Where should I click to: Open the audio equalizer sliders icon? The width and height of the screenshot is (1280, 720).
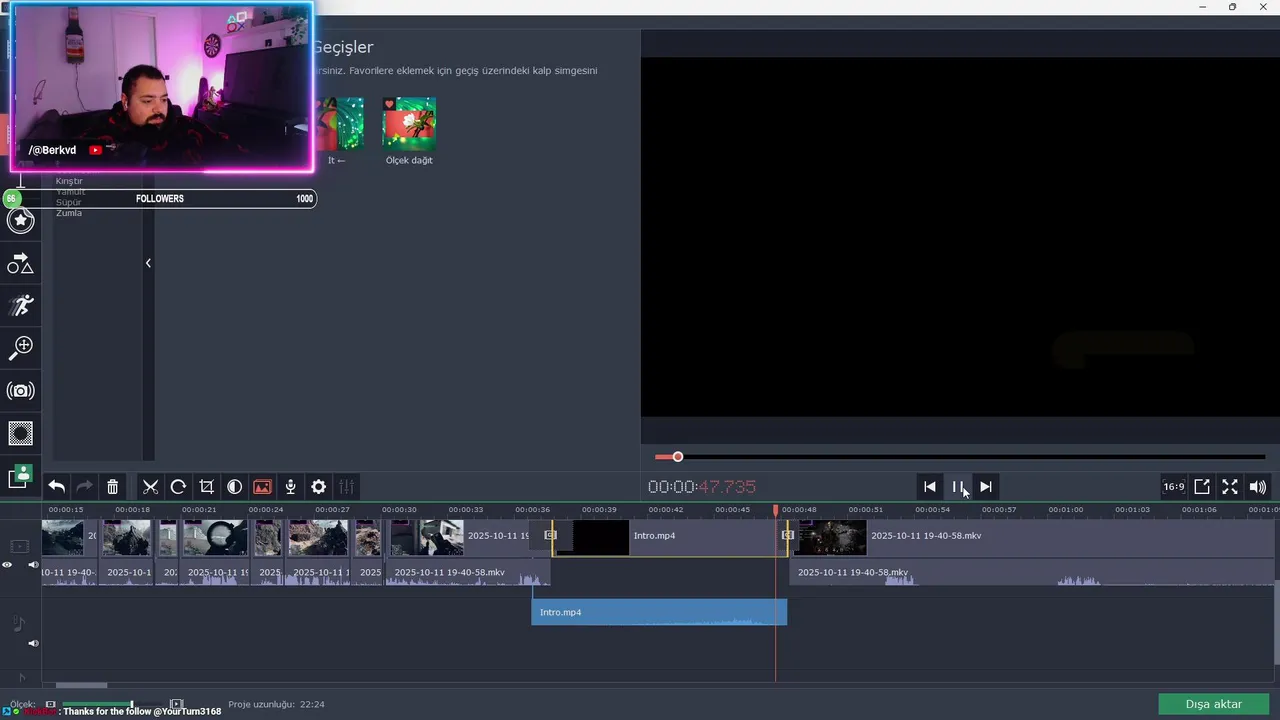pos(346,487)
